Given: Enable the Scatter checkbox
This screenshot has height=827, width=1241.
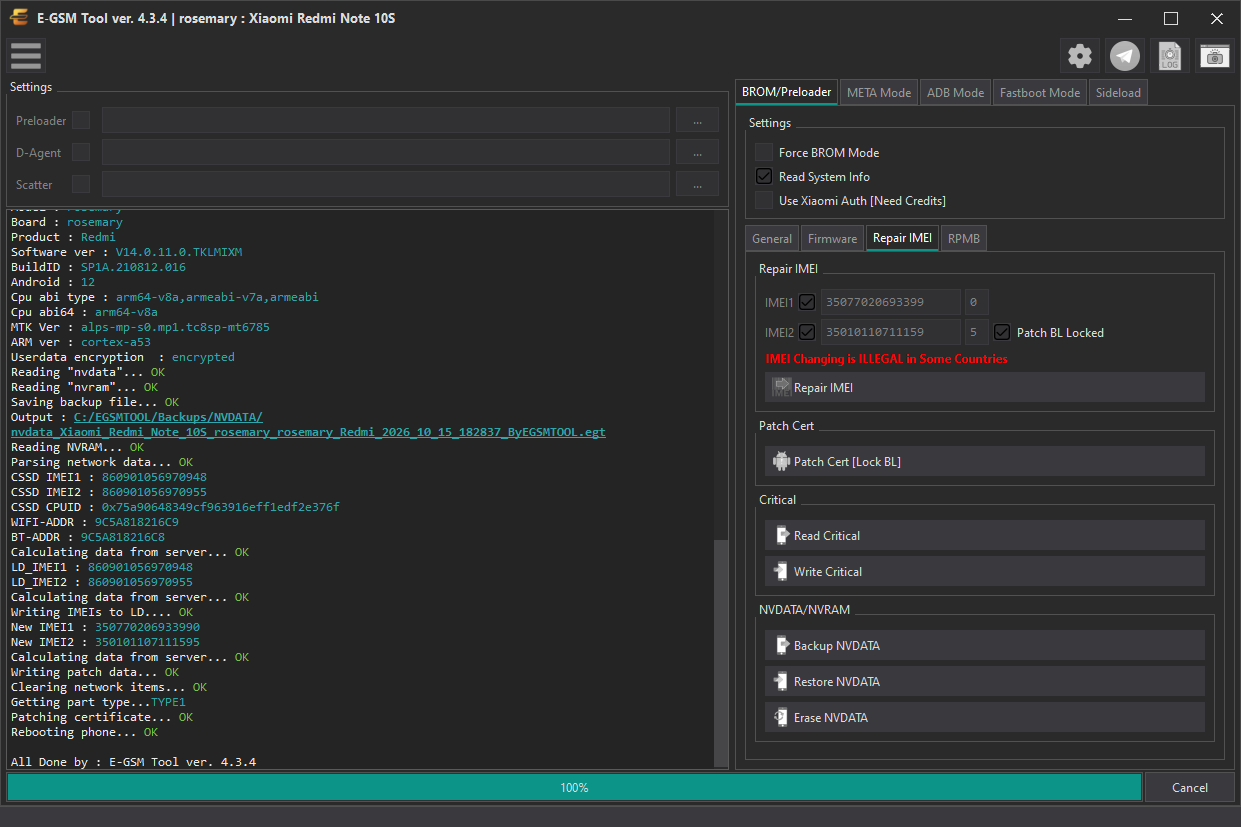Looking at the screenshot, I should (x=81, y=184).
